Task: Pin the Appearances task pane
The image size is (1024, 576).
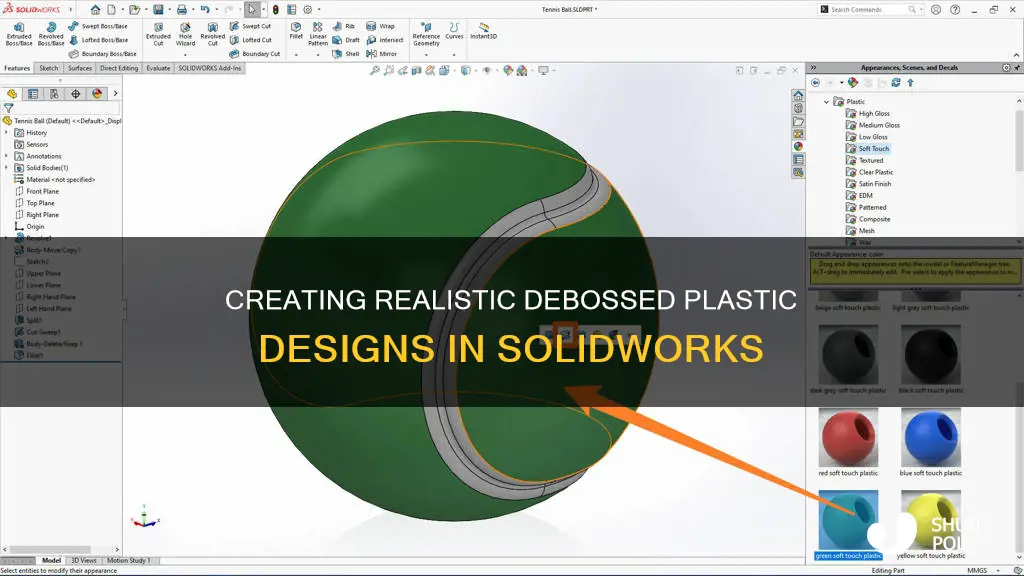Action: point(1017,67)
